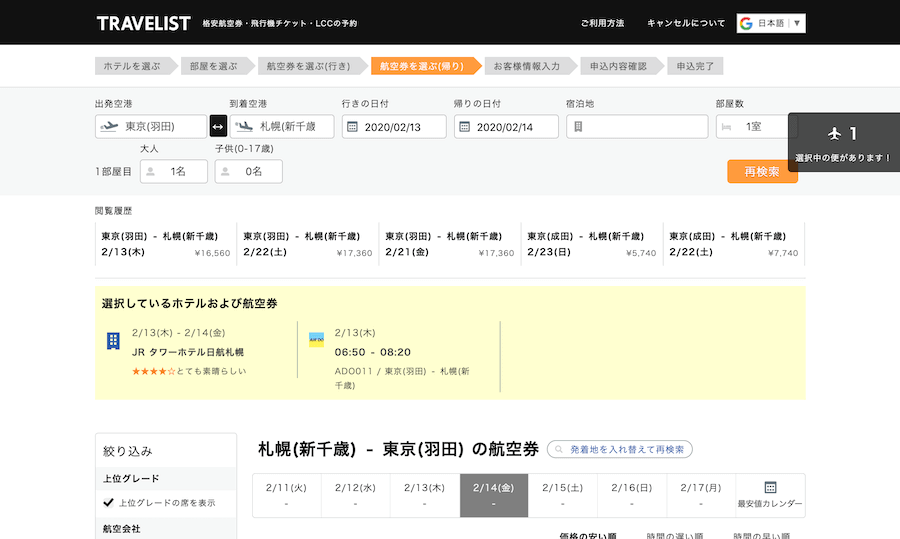Open history 2/21(金) ¥17,360 entry
This screenshot has width=900, height=539.
click(449, 244)
